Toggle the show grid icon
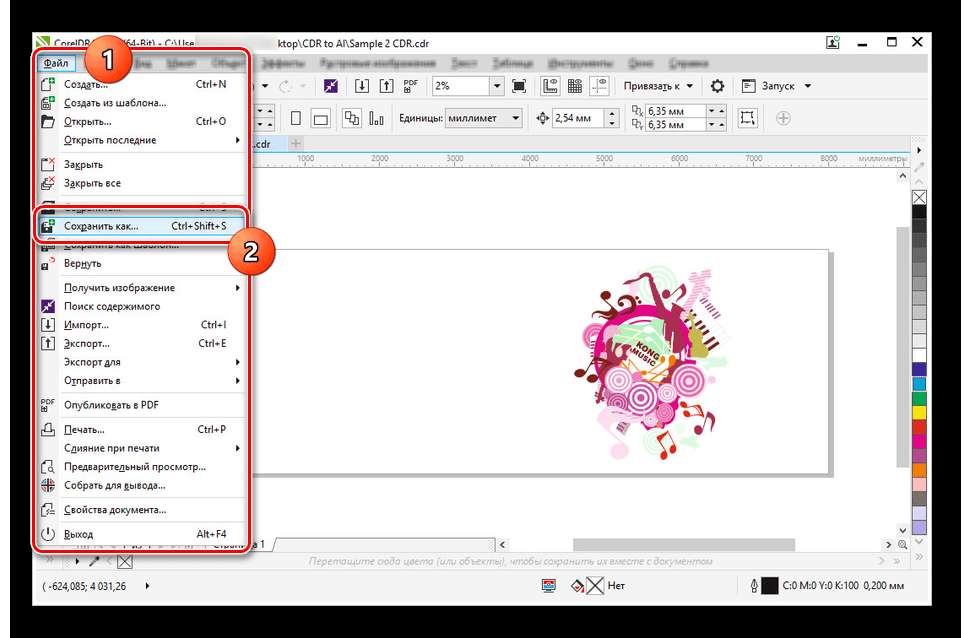This screenshot has width=964, height=638. pos(575,86)
